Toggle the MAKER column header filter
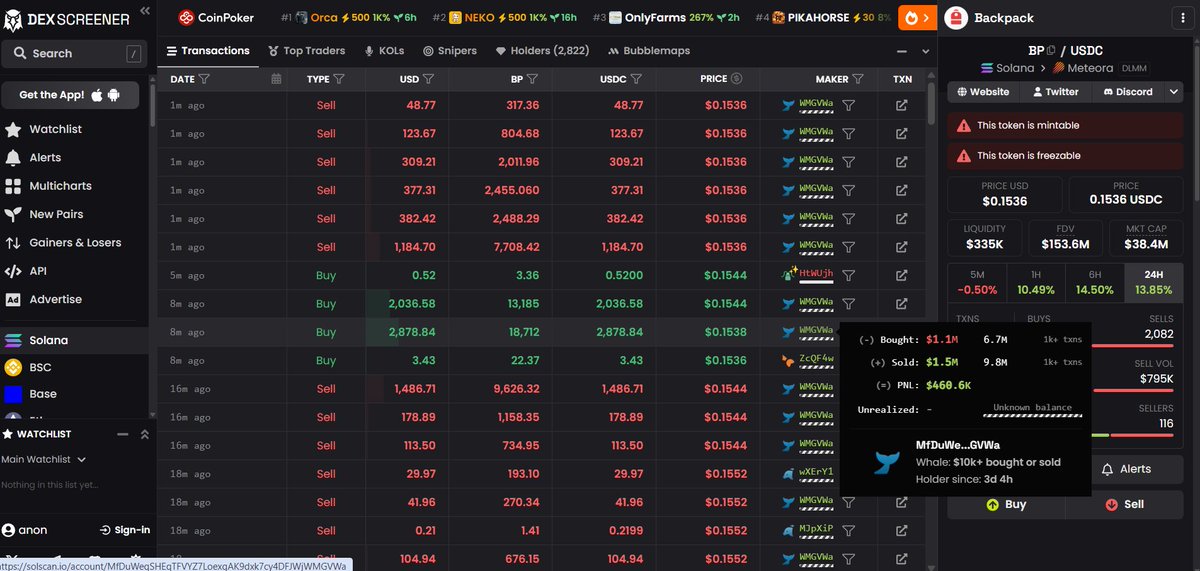Screen dimensions: 1200x571 (858, 78)
